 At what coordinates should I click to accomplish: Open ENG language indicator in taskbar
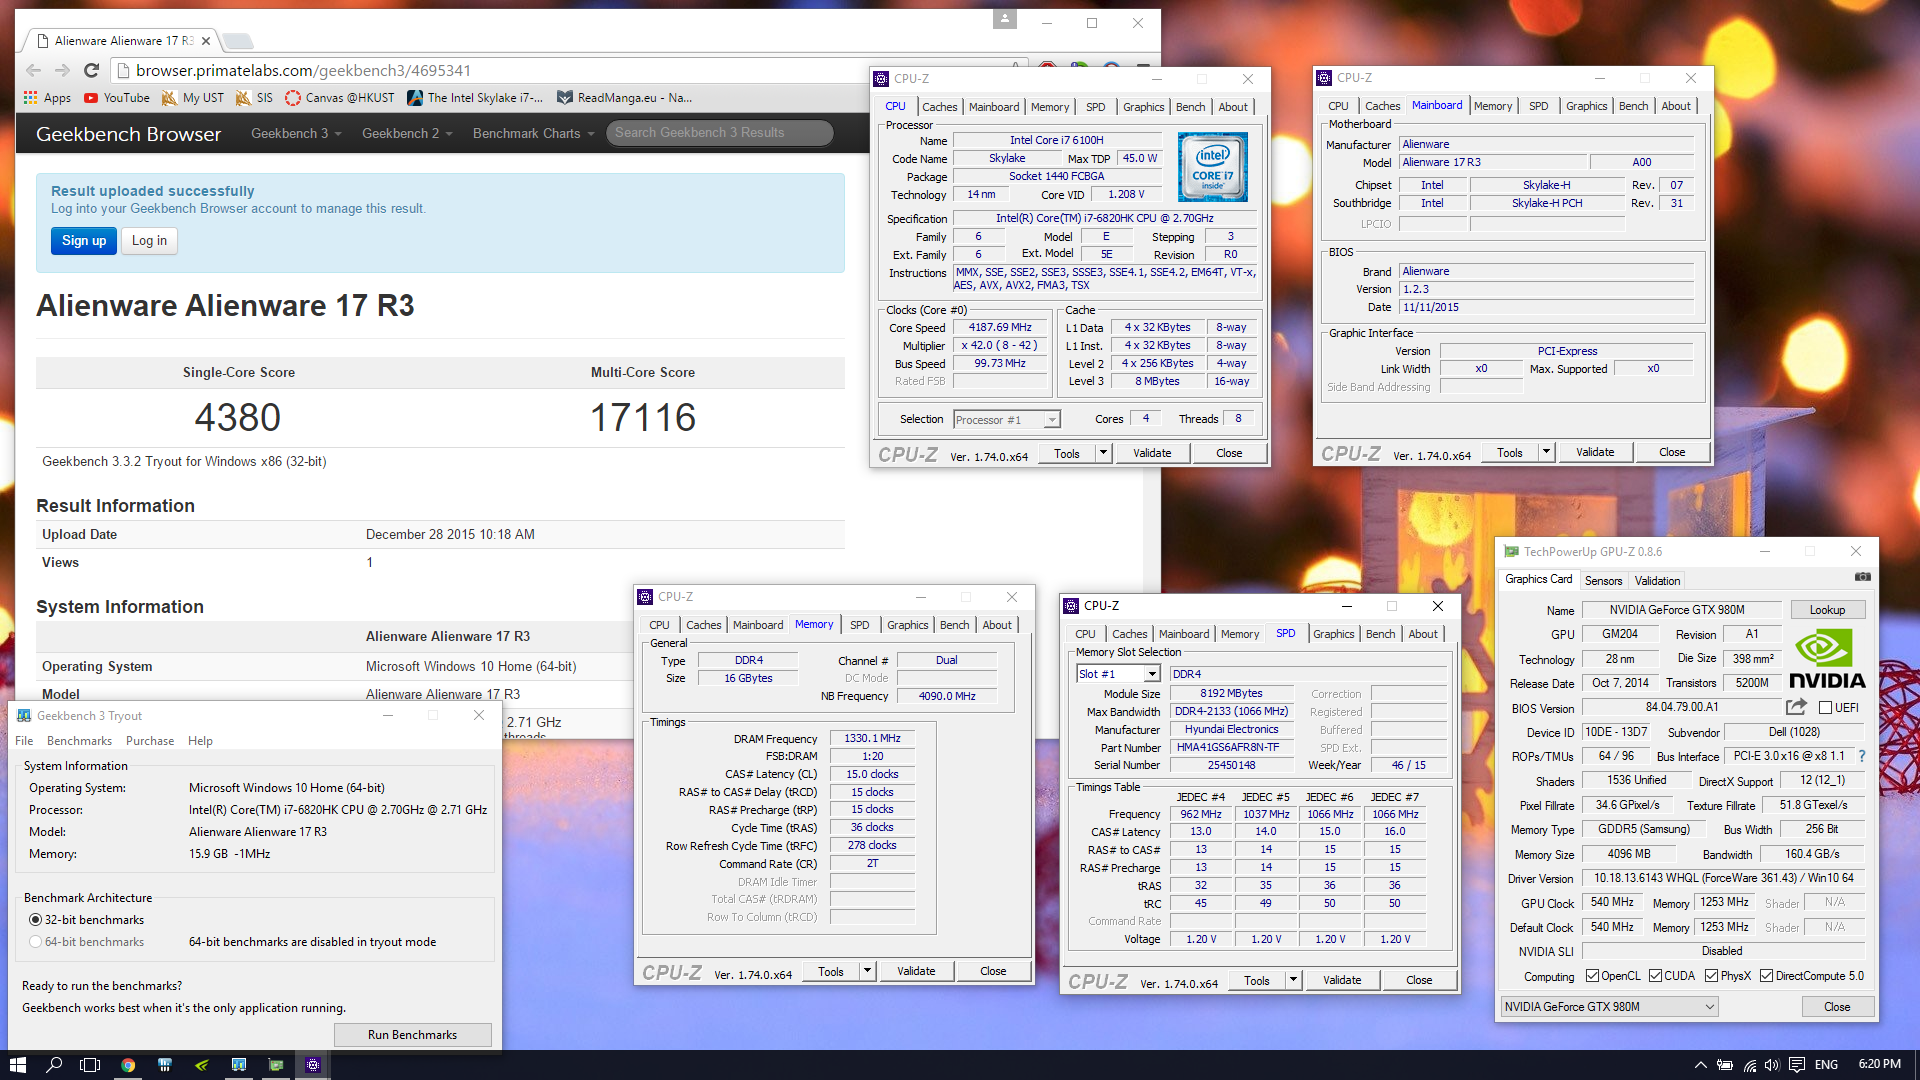pos(1826,1065)
